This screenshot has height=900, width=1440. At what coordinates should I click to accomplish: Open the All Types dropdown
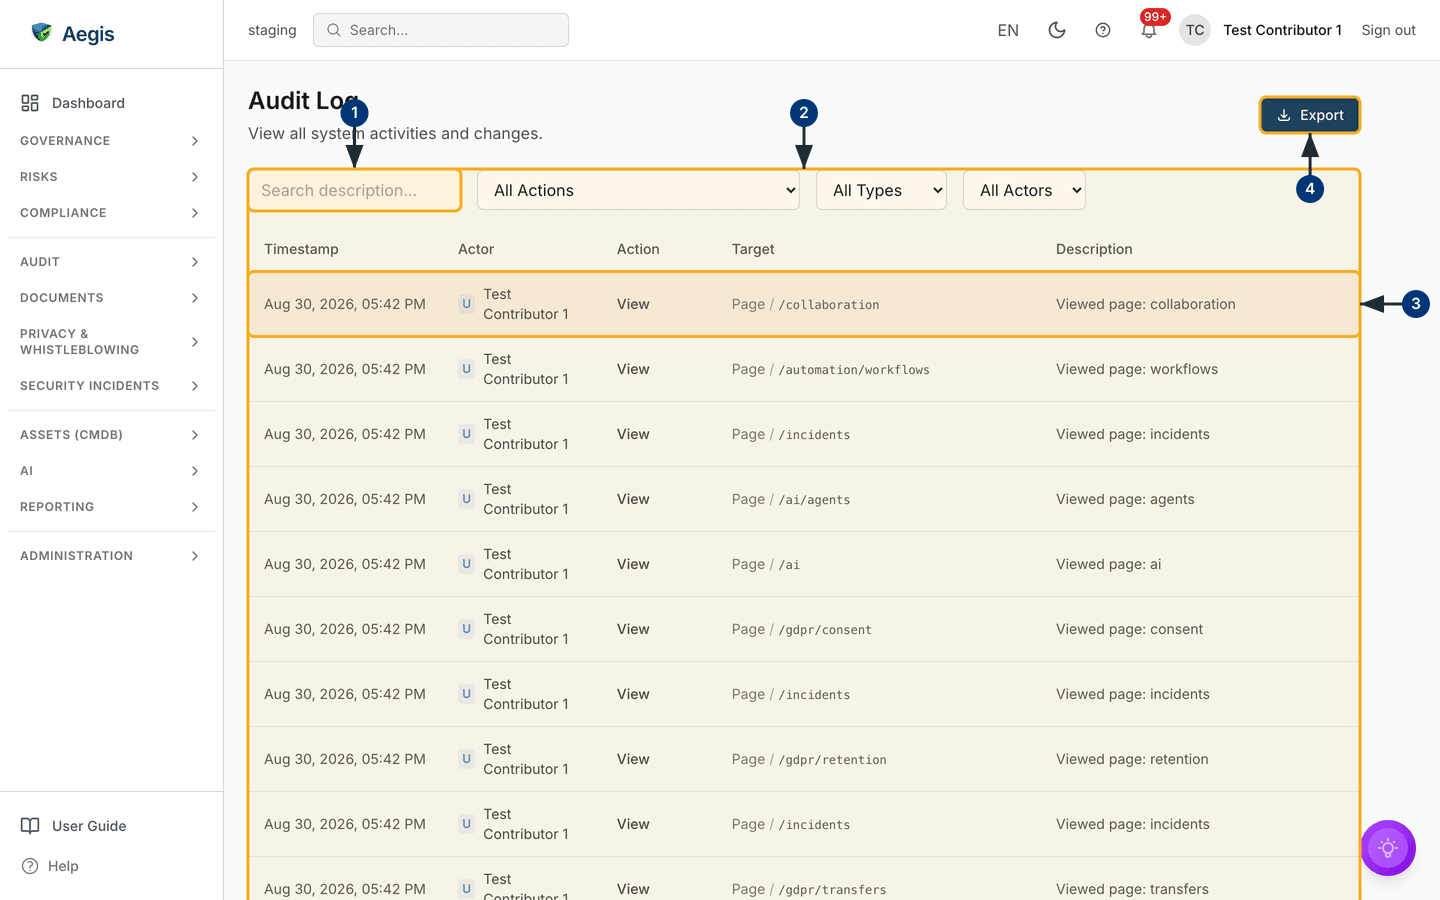881,190
